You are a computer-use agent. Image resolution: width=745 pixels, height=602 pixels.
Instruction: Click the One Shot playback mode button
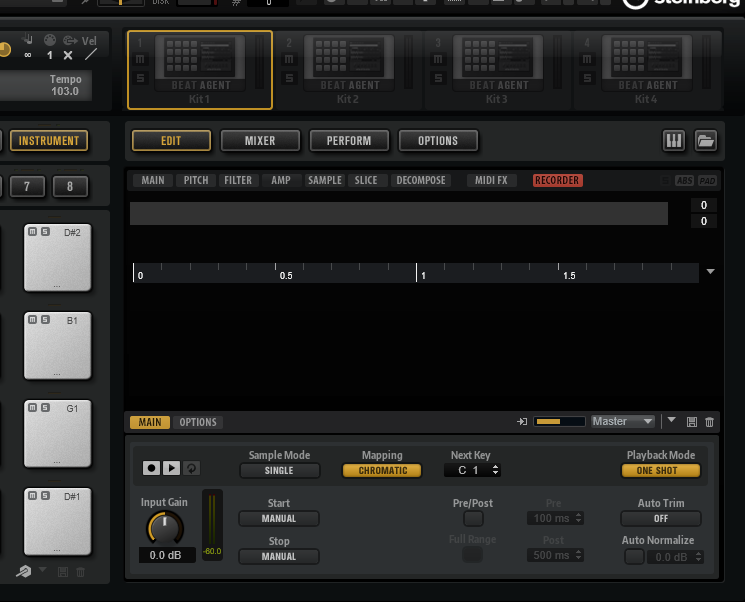point(660,471)
